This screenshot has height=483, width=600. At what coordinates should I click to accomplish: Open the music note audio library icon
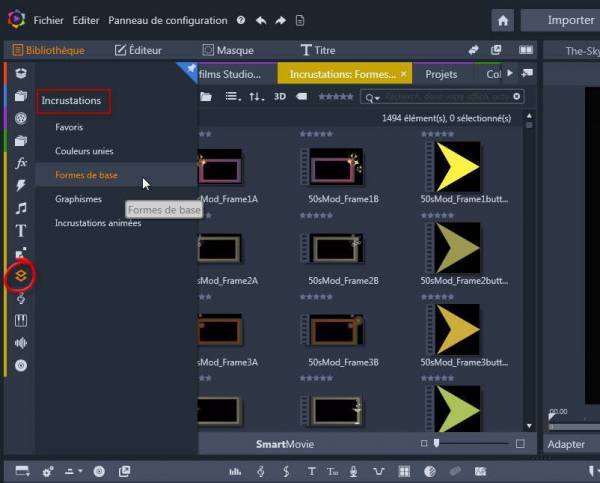[21, 208]
